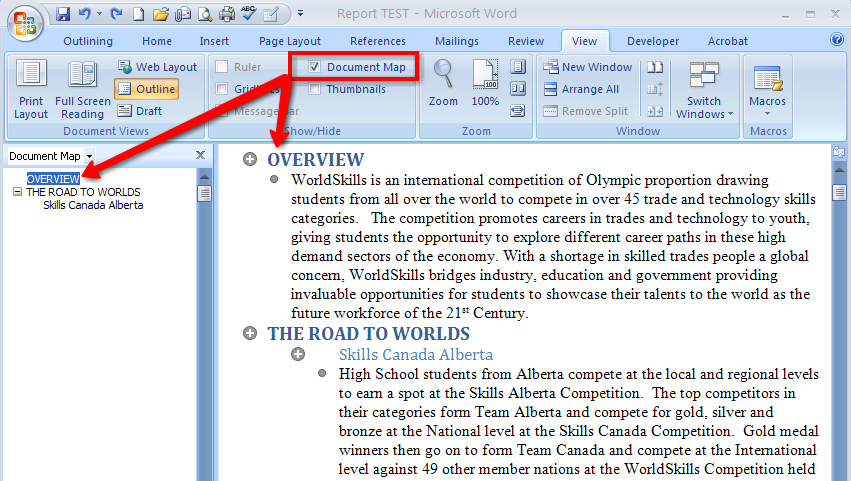Create a new blank document icon
This screenshot has height=481, width=851.
coord(138,14)
